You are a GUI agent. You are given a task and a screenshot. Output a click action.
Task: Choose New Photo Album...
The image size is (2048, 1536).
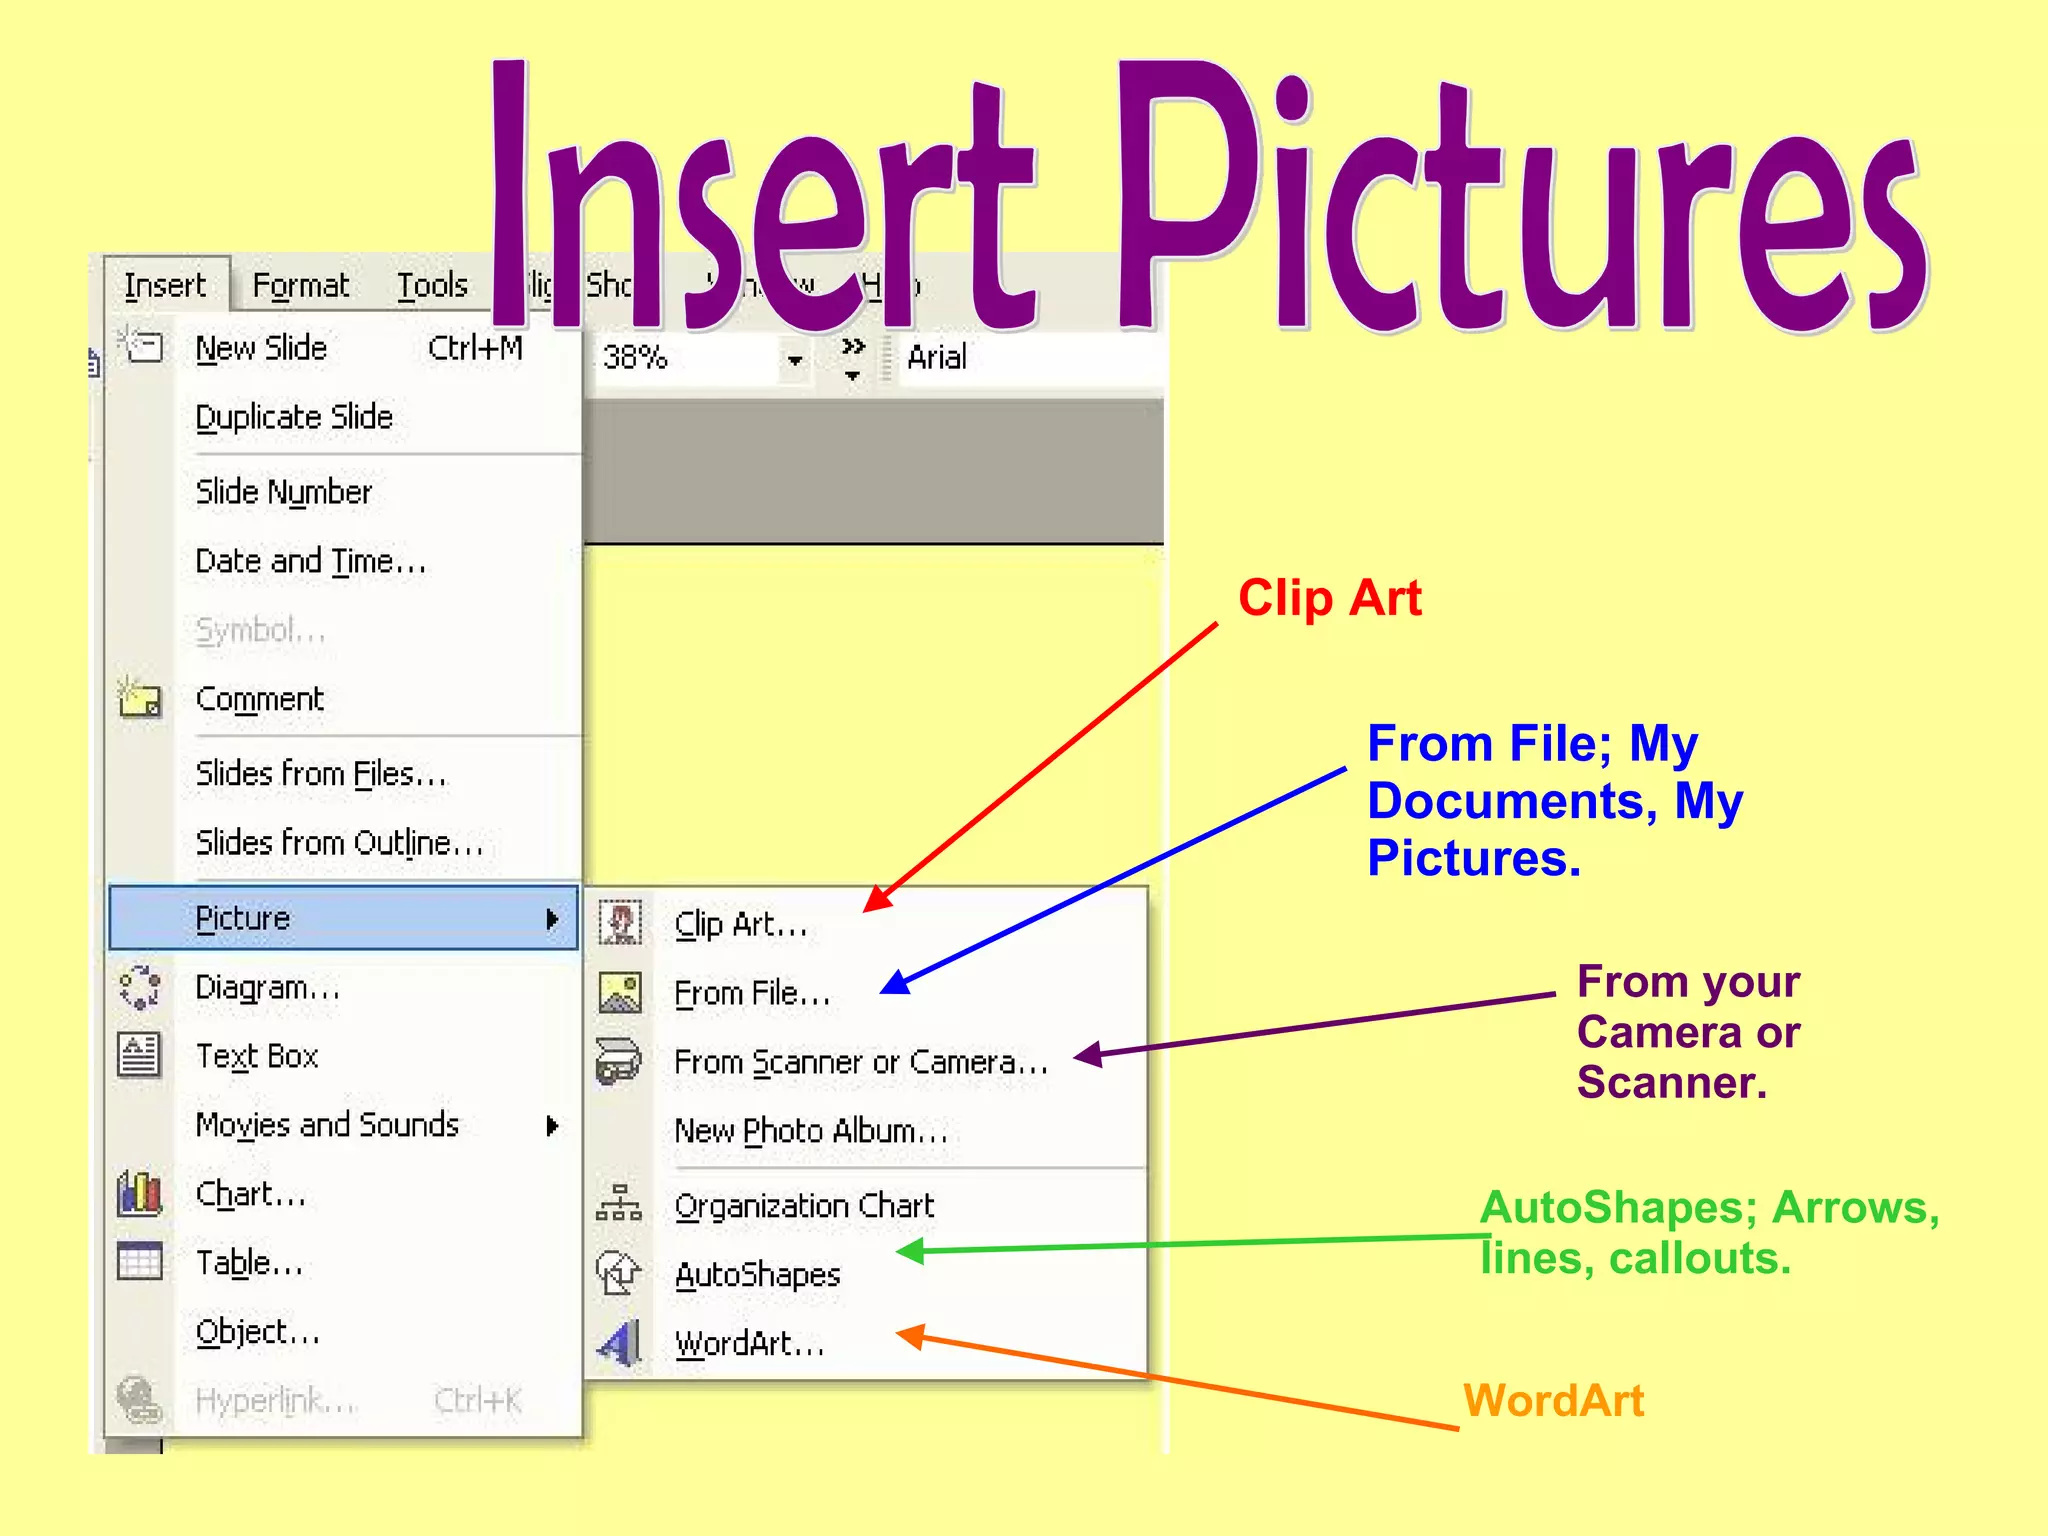click(x=866, y=1130)
